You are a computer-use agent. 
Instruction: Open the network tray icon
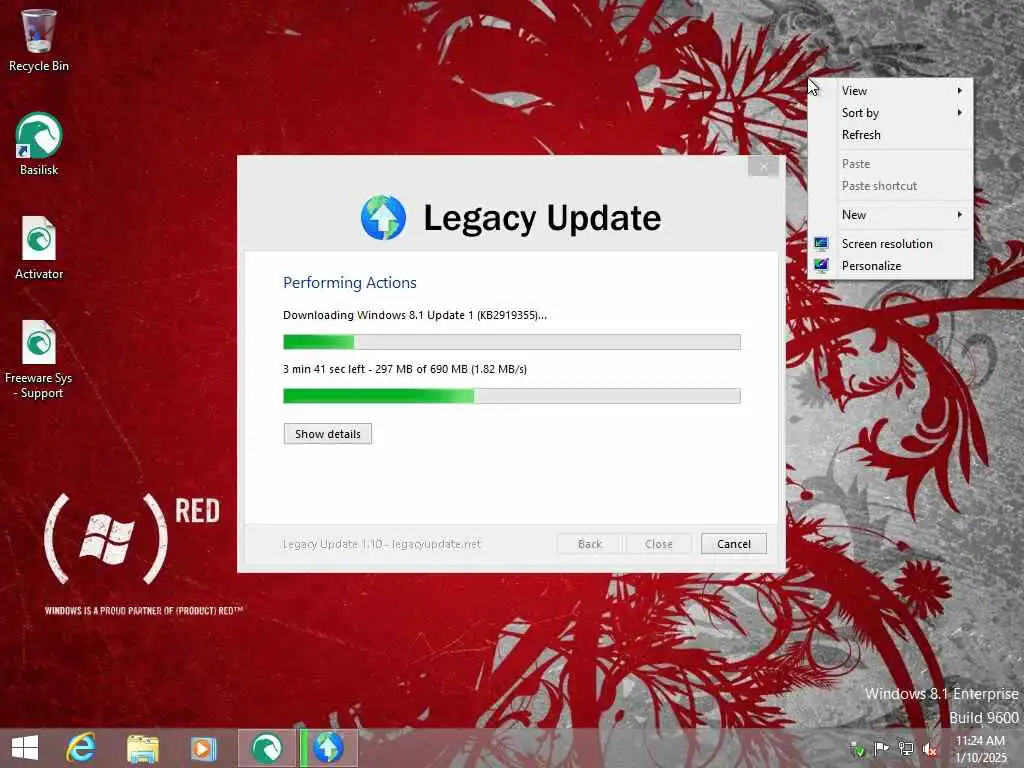pyautogui.click(x=906, y=748)
